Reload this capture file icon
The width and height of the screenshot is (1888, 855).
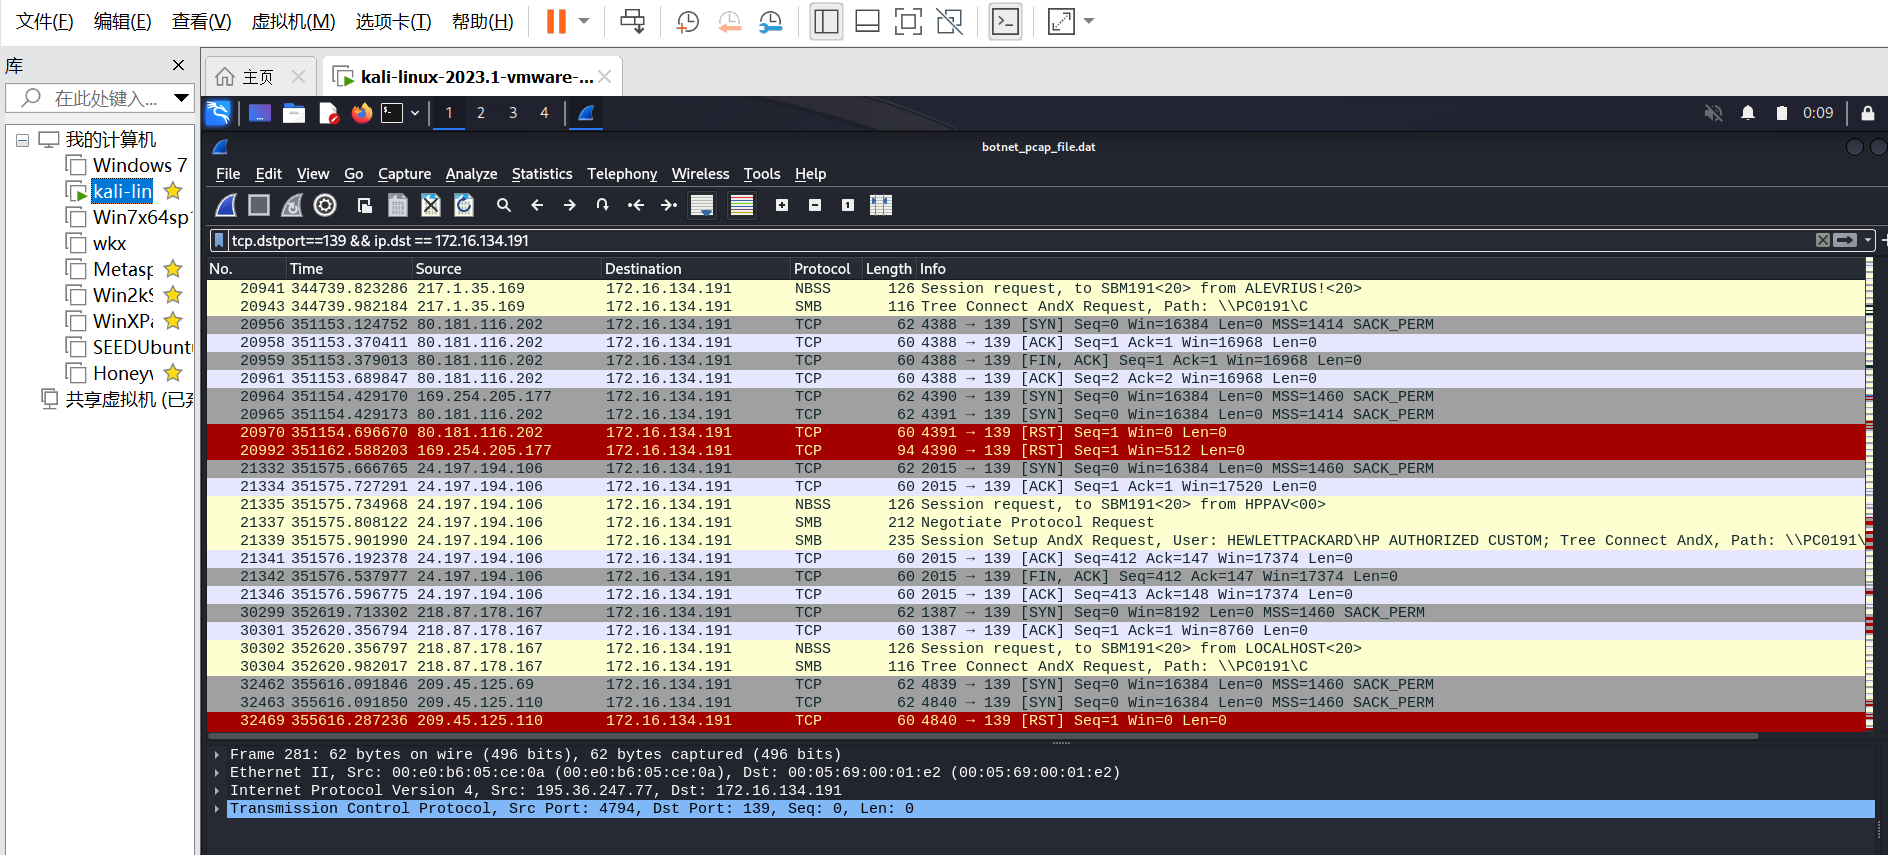click(464, 205)
